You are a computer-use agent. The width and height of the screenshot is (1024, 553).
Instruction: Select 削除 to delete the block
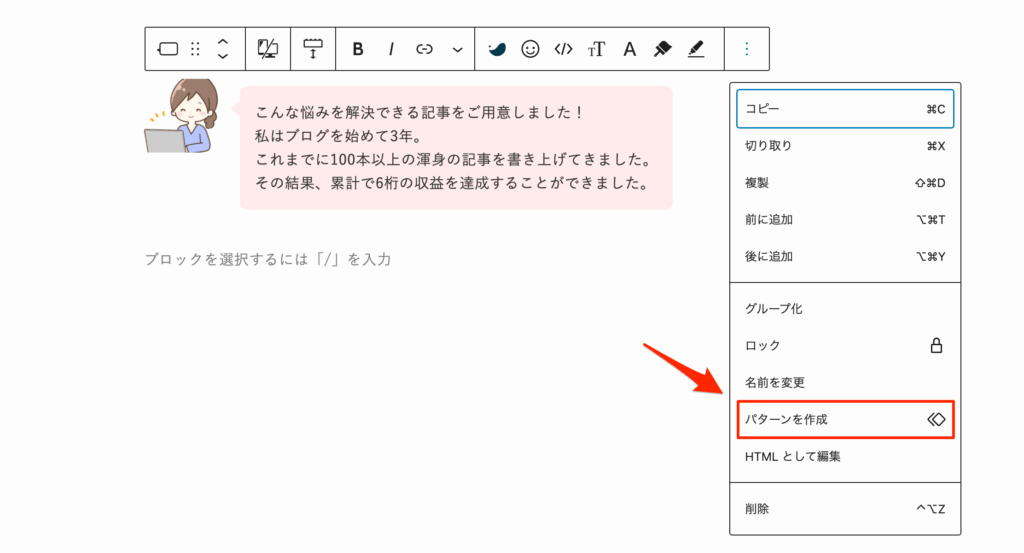click(845, 509)
